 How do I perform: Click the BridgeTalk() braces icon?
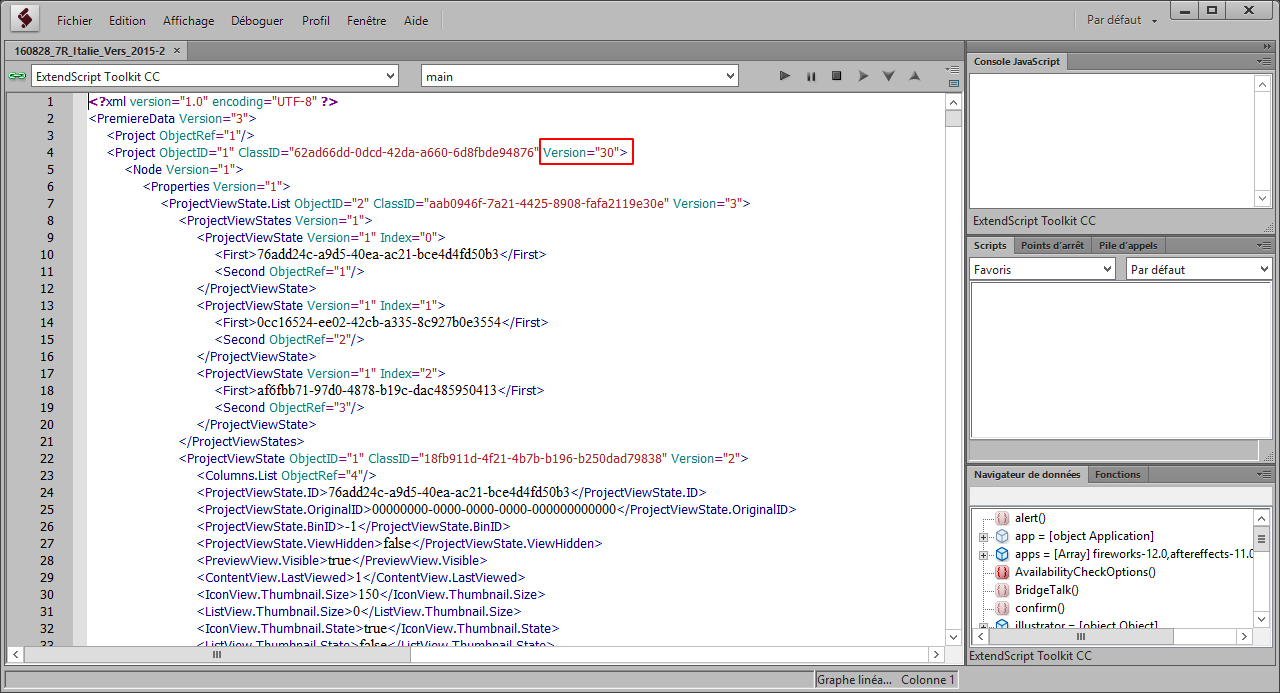(x=1002, y=590)
